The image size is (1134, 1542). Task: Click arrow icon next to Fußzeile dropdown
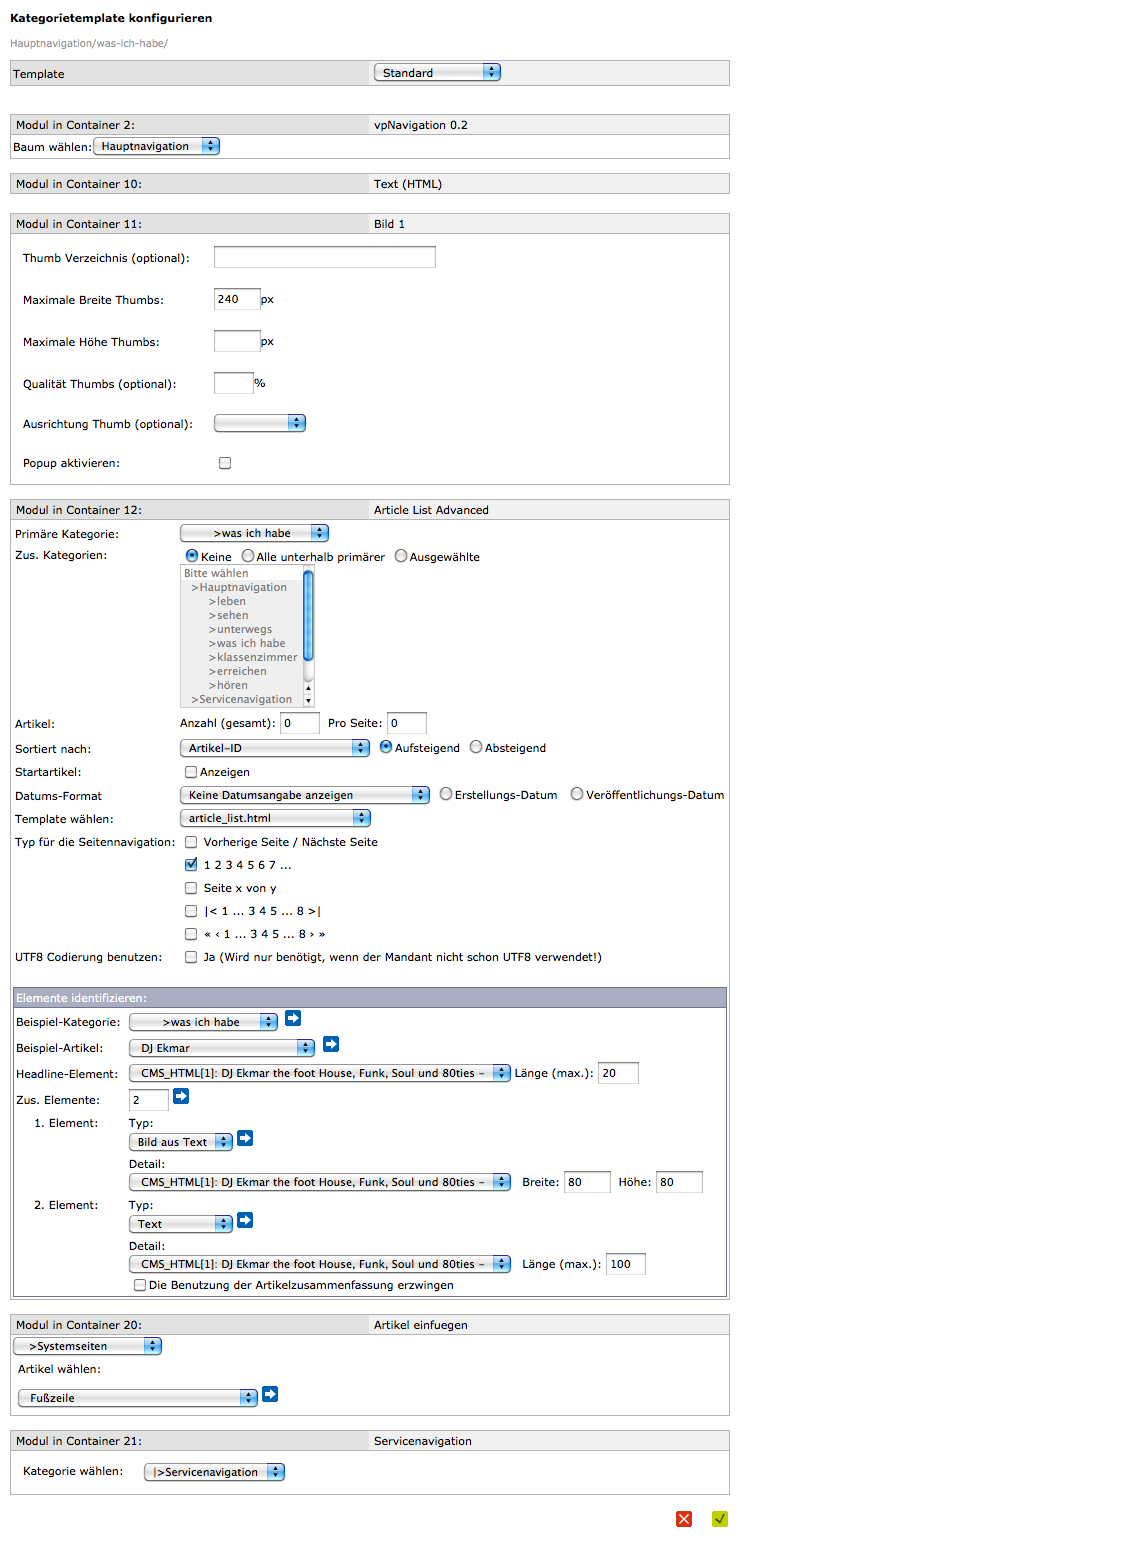tap(270, 1394)
